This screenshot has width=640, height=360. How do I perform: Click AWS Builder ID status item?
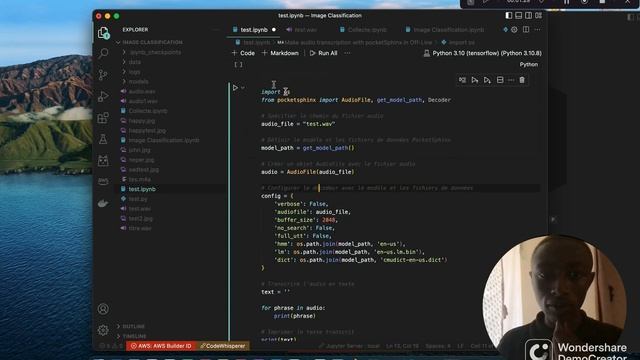coord(161,346)
